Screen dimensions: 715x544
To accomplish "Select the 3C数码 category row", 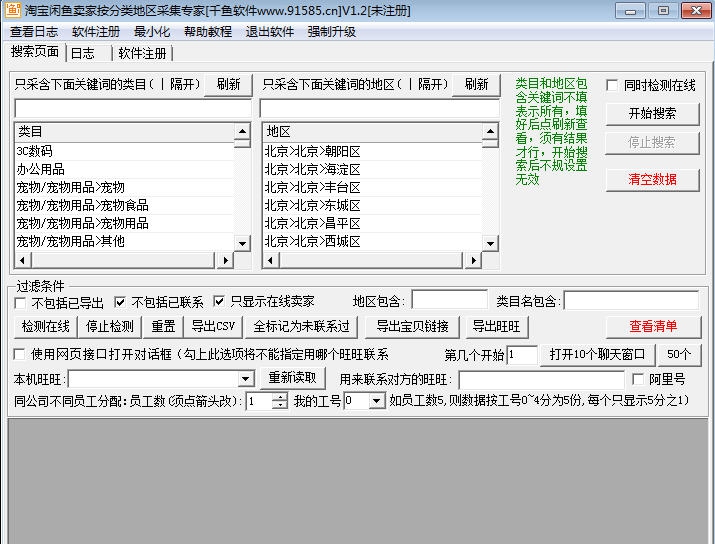I will [x=124, y=151].
